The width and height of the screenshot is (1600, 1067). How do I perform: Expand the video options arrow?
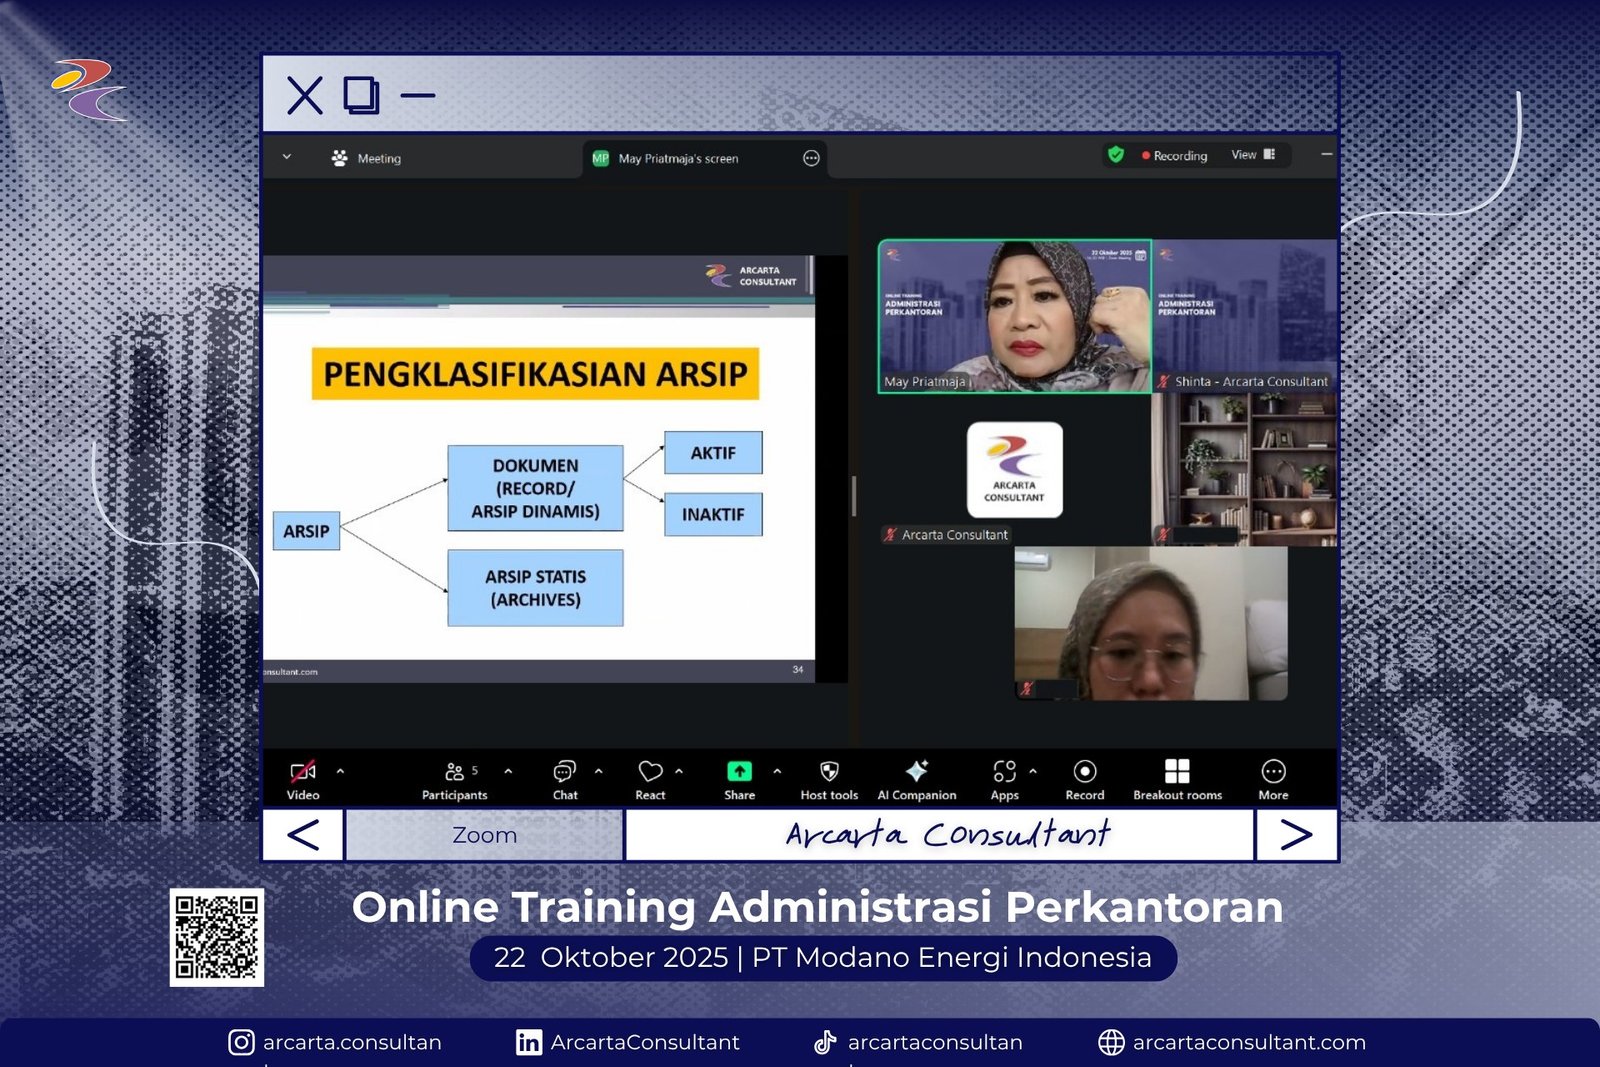coord(341,771)
